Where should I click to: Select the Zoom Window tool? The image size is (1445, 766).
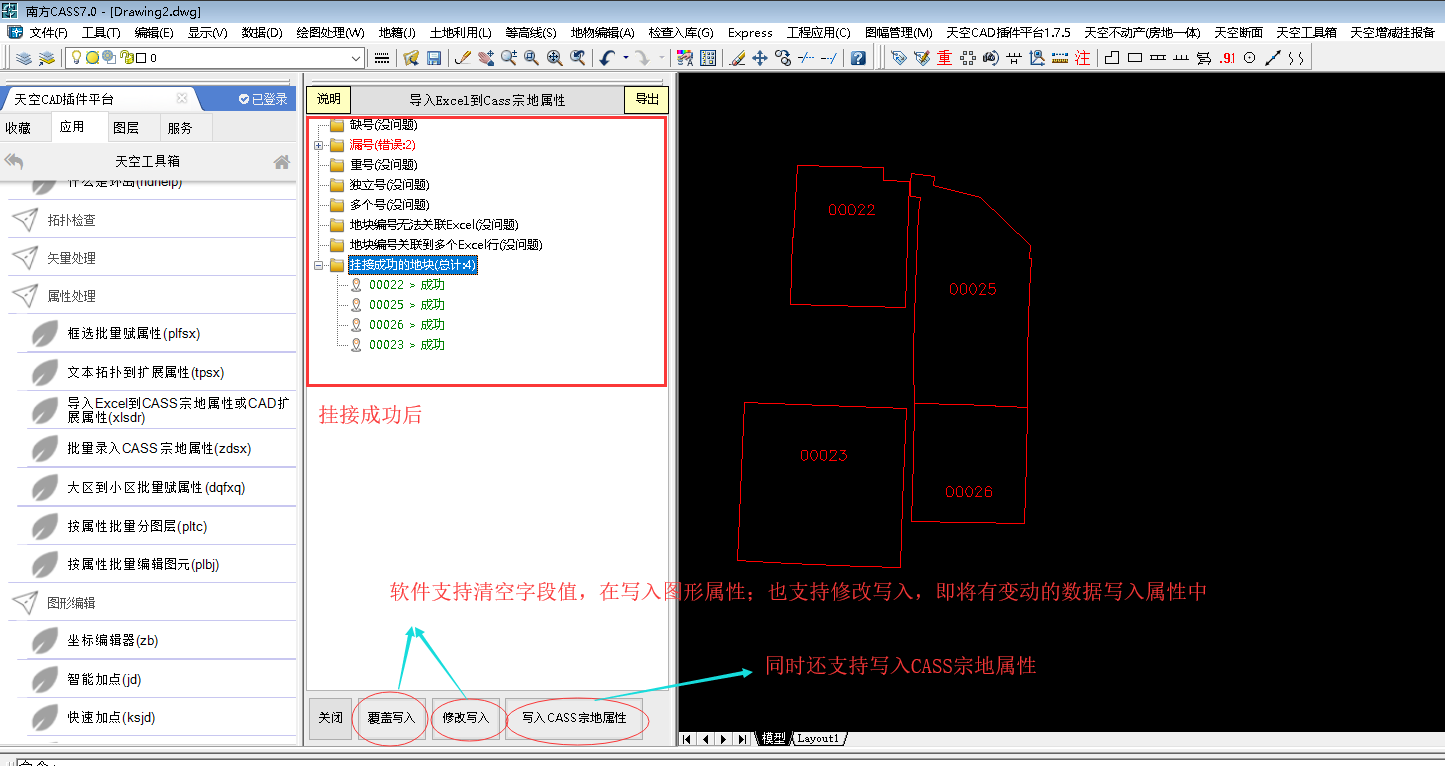click(x=532, y=58)
